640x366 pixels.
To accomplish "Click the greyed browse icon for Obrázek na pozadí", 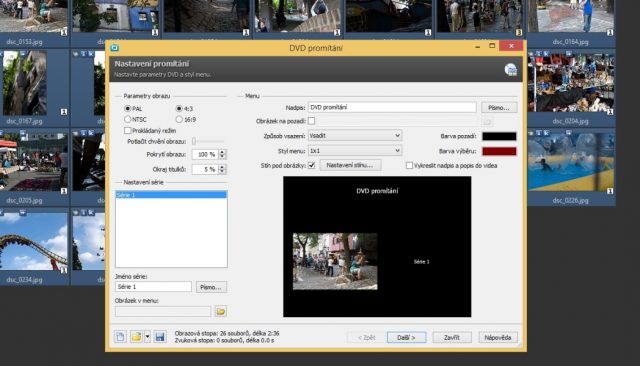I will 487,121.
